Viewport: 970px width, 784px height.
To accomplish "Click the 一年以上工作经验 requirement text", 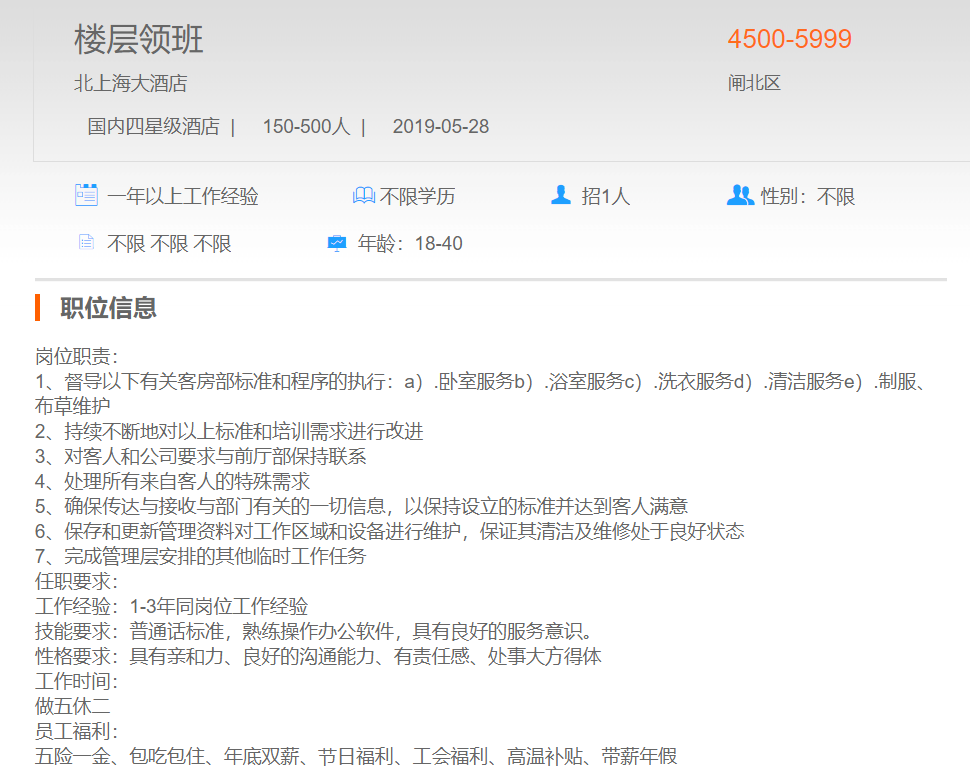I will click(x=183, y=197).
